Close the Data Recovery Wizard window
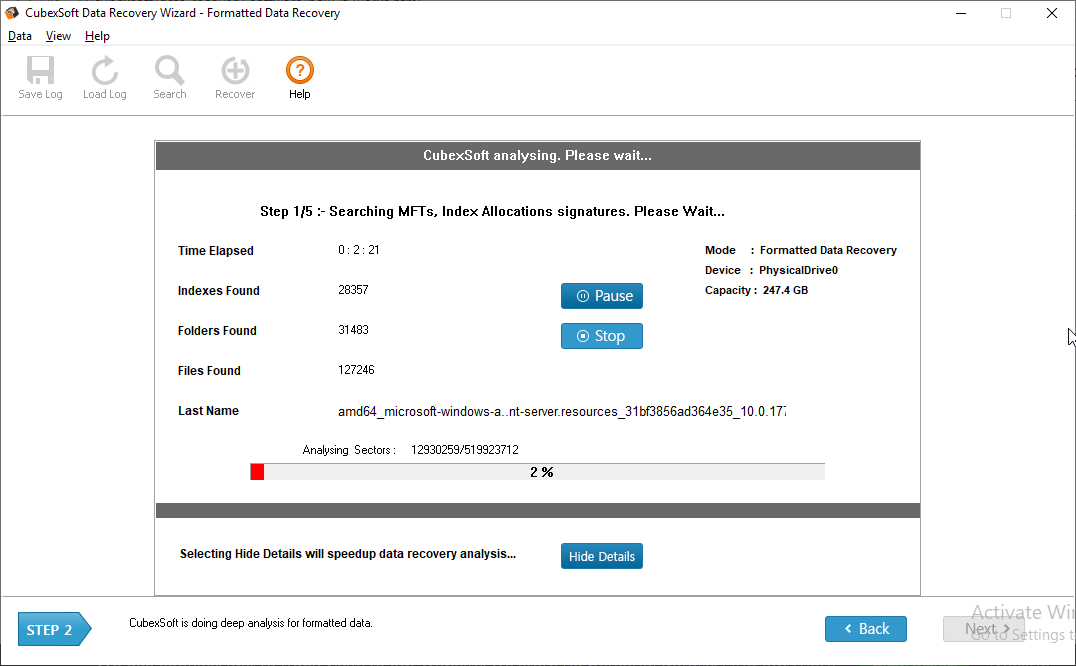Image resolution: width=1076 pixels, height=666 pixels. 1052,13
